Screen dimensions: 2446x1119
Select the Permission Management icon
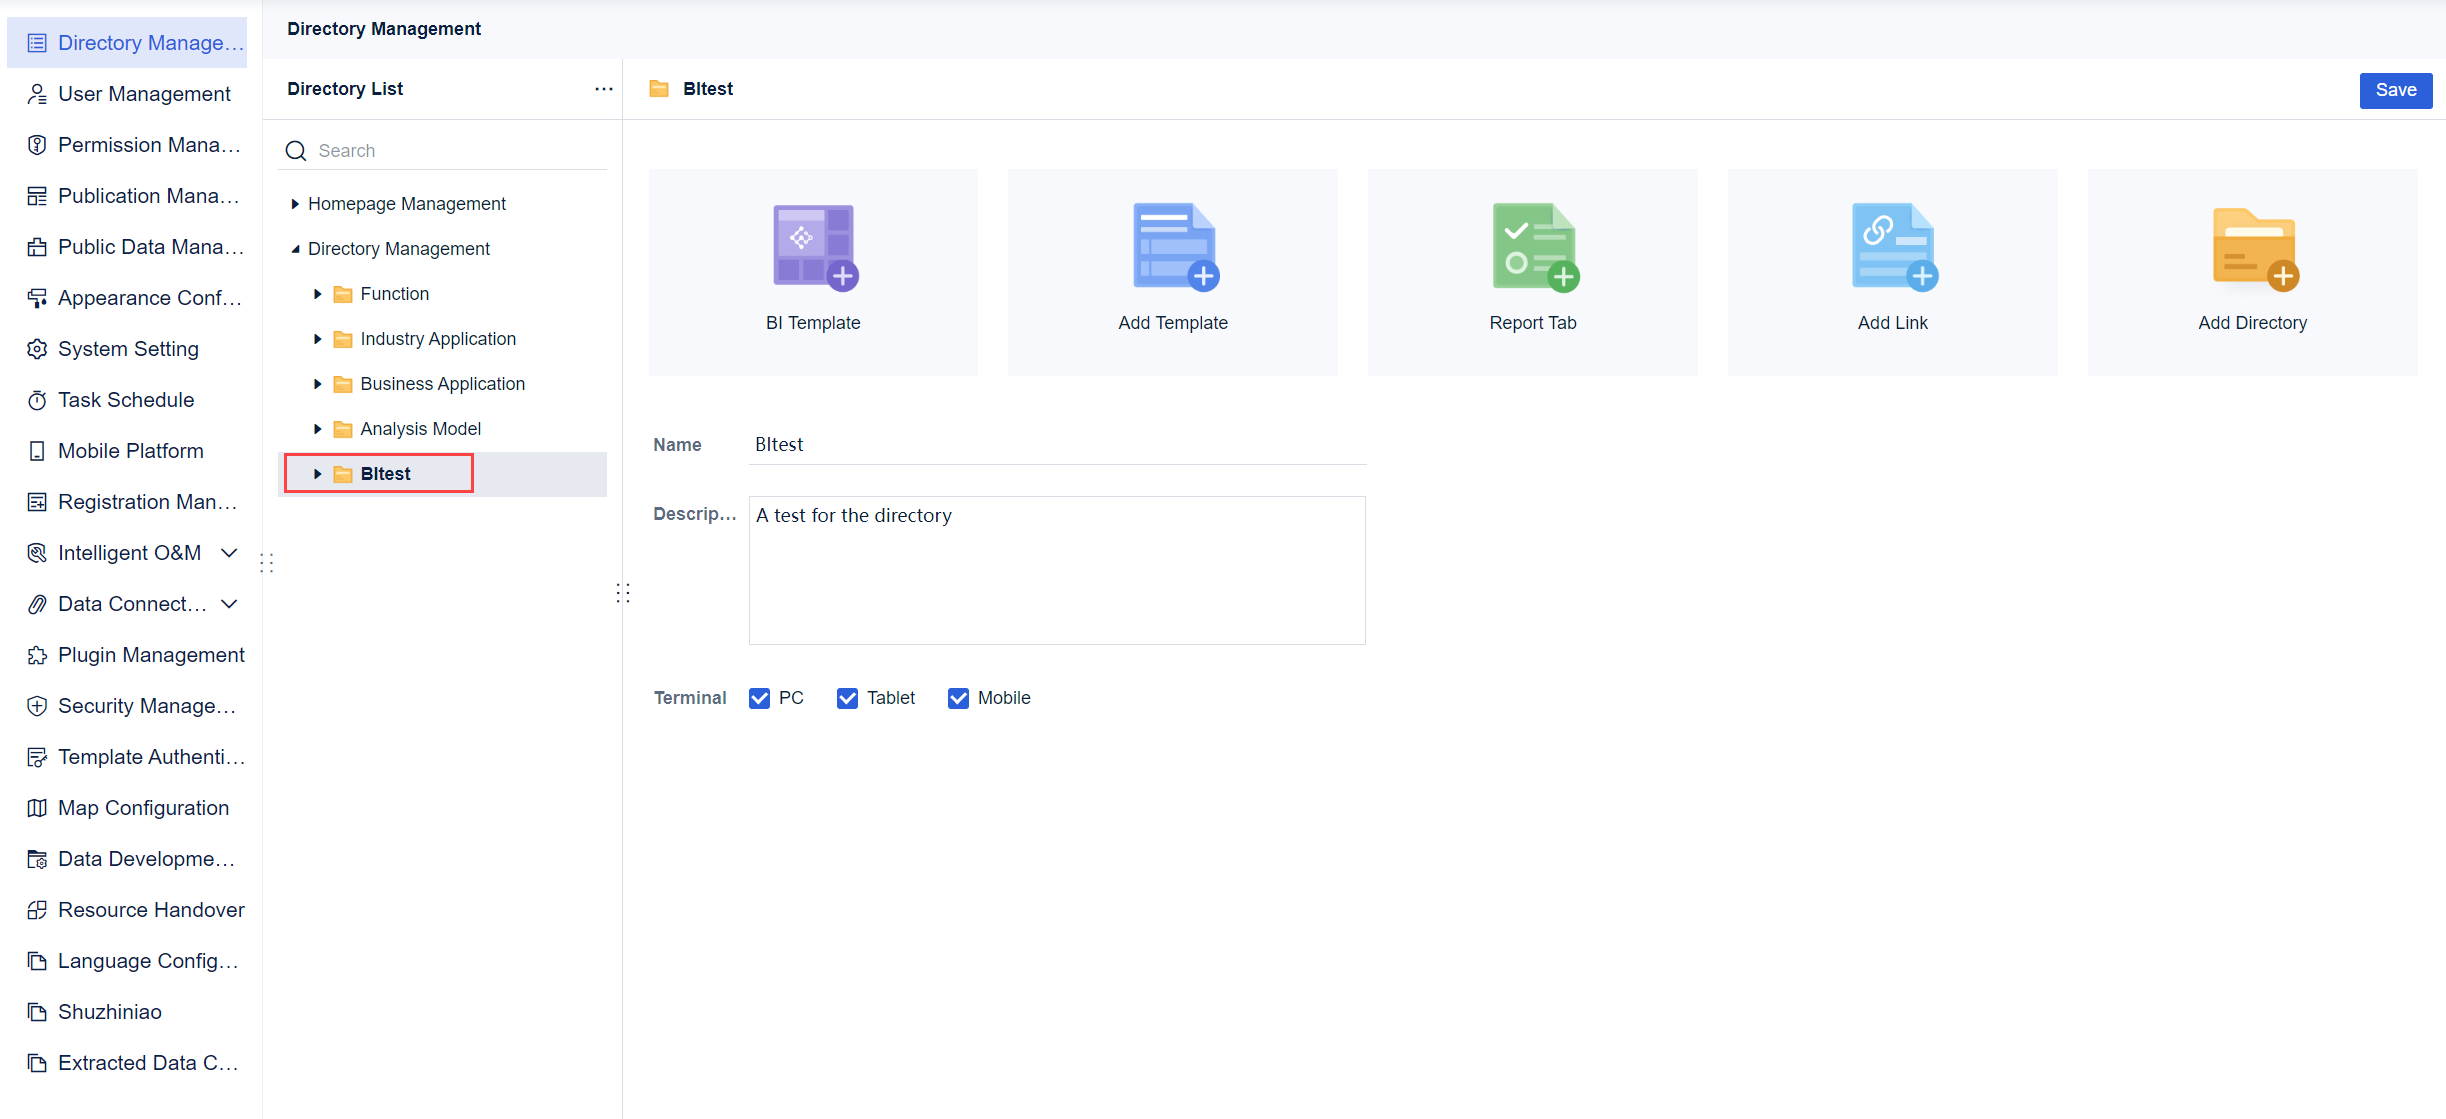tap(37, 144)
